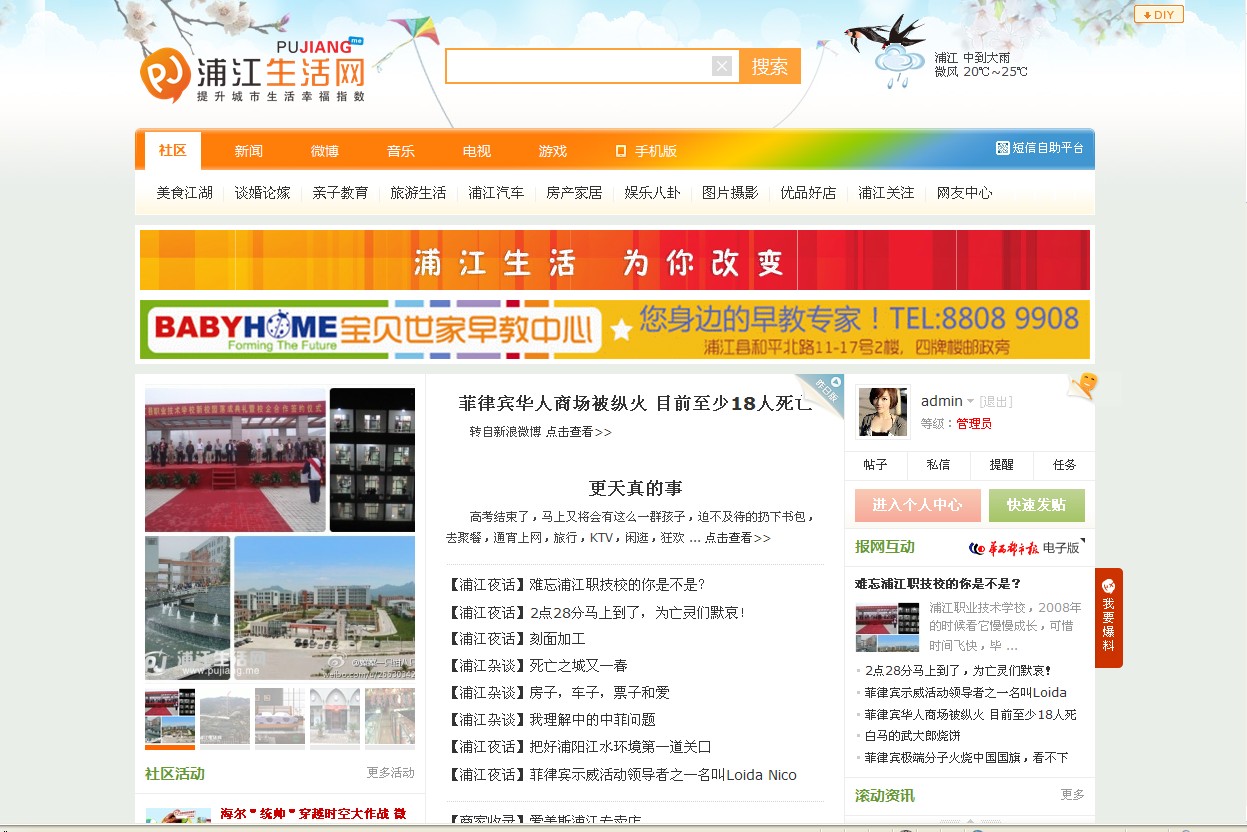Viewport: 1247px width, 832px height.
Task: Switch to the 社区 tab
Action: pos(173,150)
